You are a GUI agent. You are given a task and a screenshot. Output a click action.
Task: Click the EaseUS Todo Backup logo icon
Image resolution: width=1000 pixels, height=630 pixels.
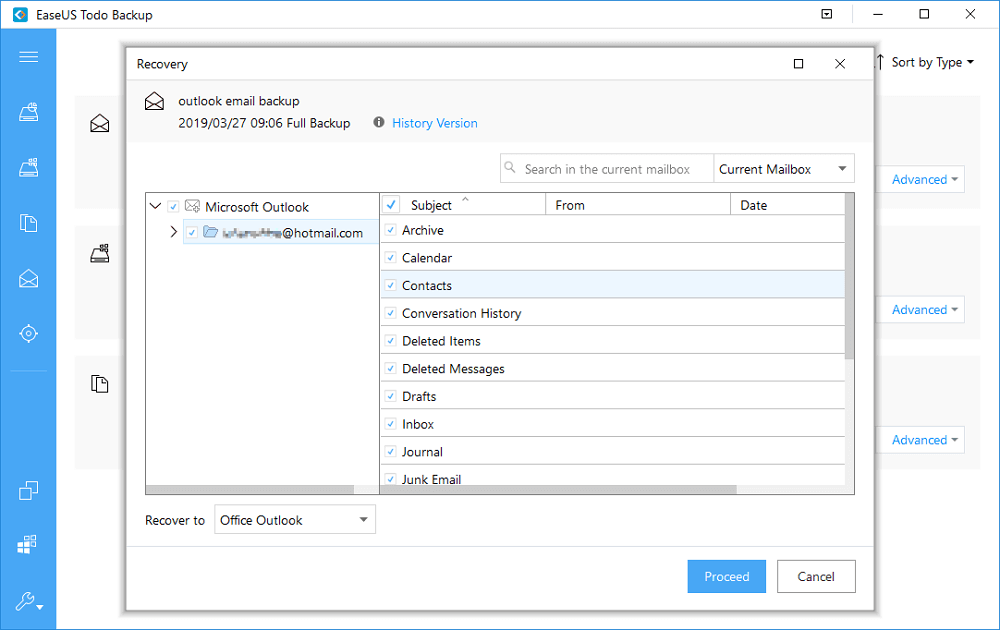(20, 14)
